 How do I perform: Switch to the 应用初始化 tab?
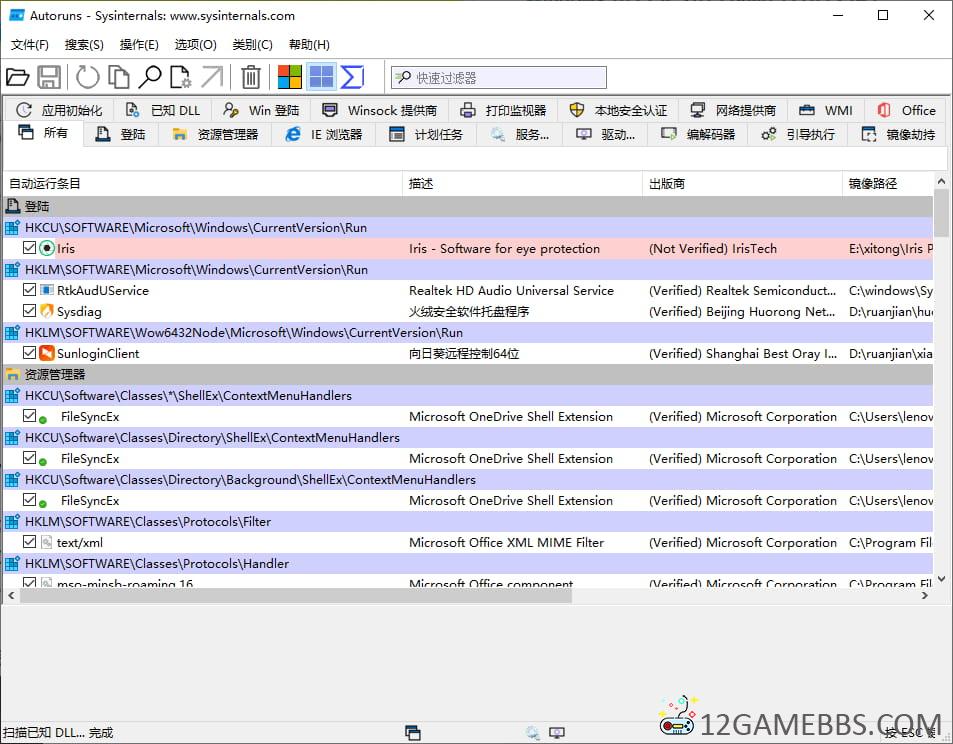[x=59, y=110]
